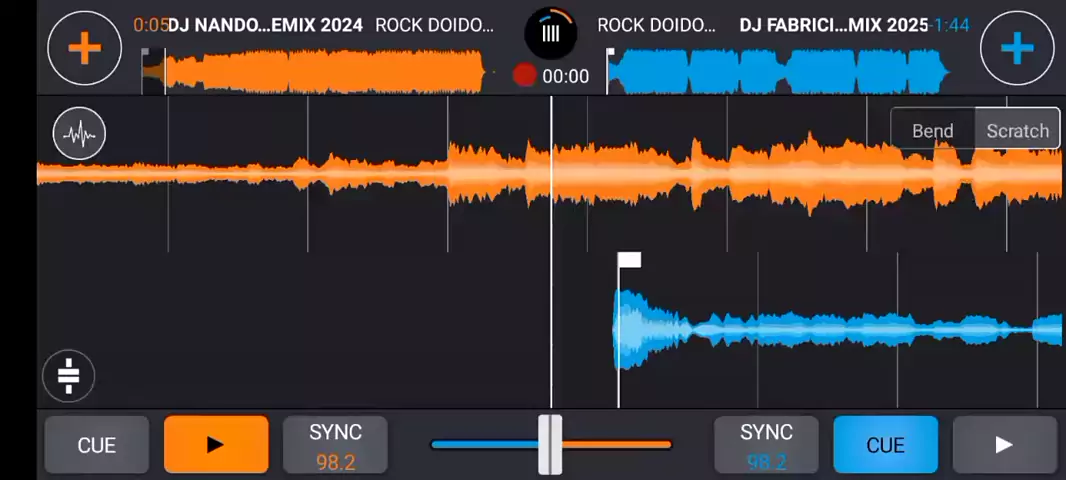Tap the right ROCK DOIDO artist label
Viewport: 1066px width, 480px height.
(657, 26)
